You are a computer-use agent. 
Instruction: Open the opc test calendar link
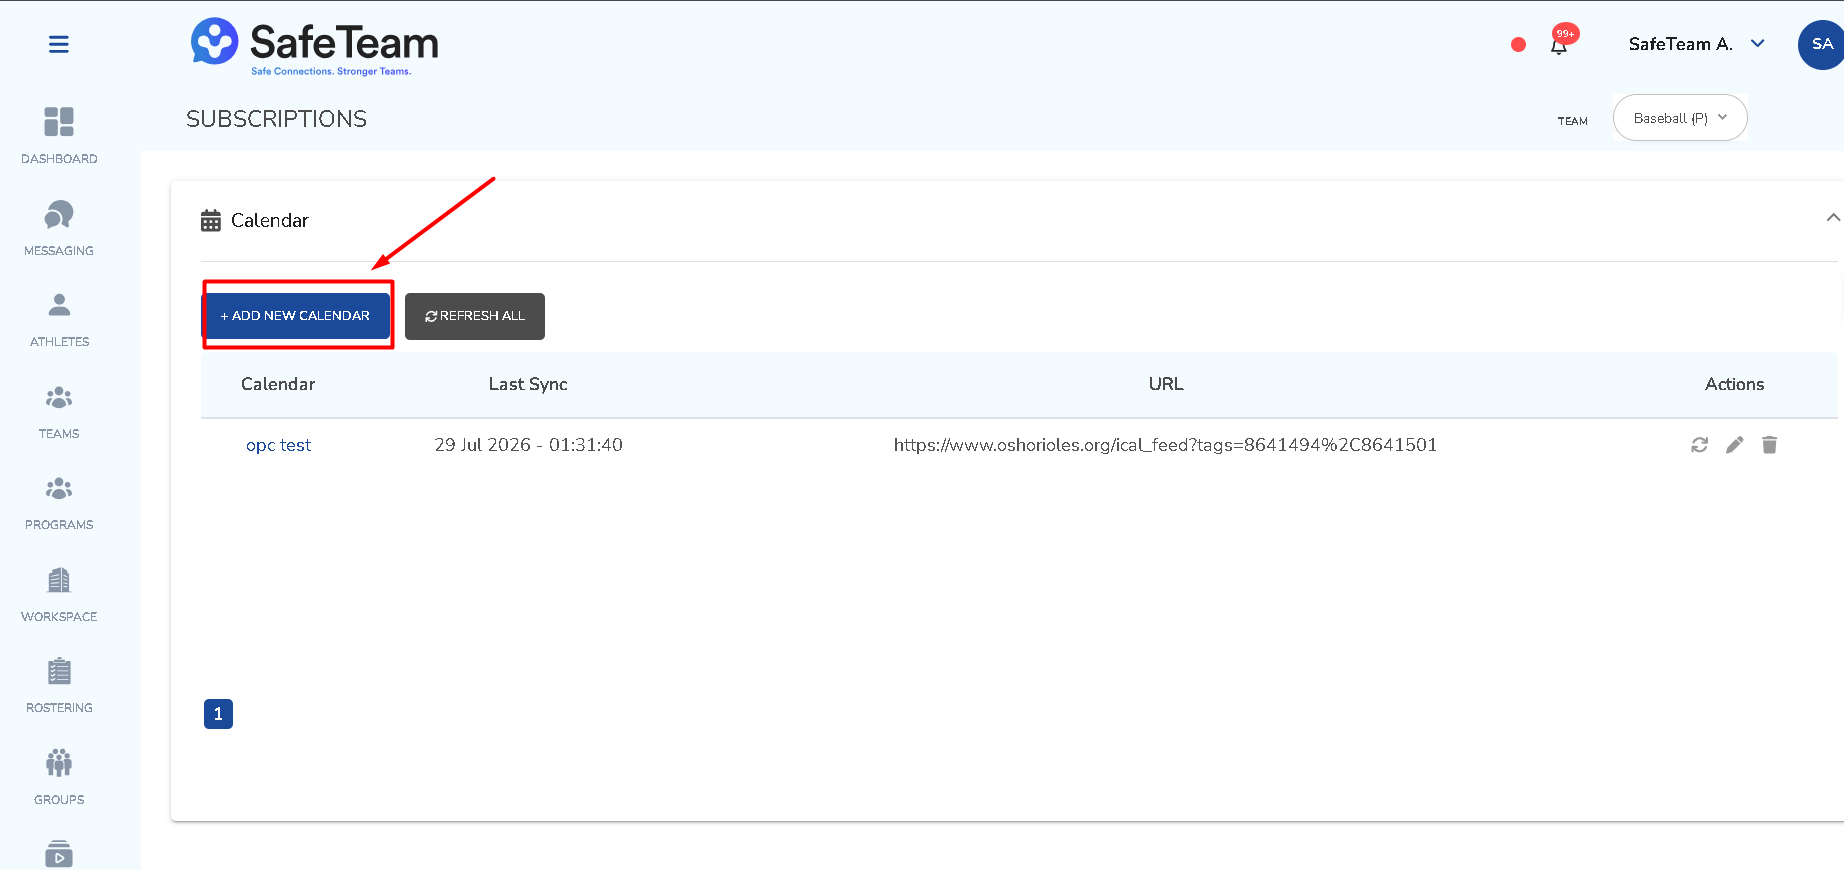(x=278, y=445)
